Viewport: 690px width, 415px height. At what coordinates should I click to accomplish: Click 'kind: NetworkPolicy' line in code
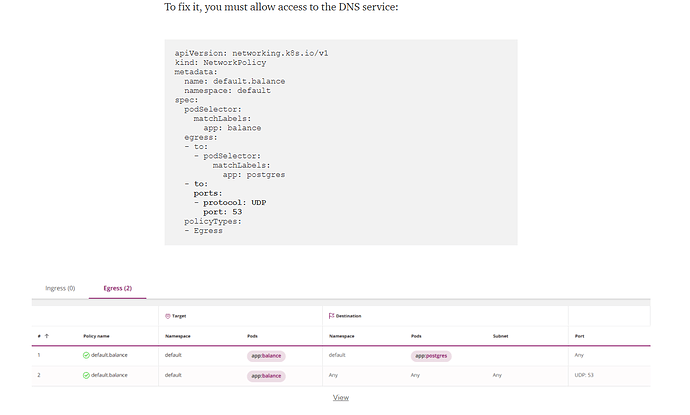click(x=220, y=62)
